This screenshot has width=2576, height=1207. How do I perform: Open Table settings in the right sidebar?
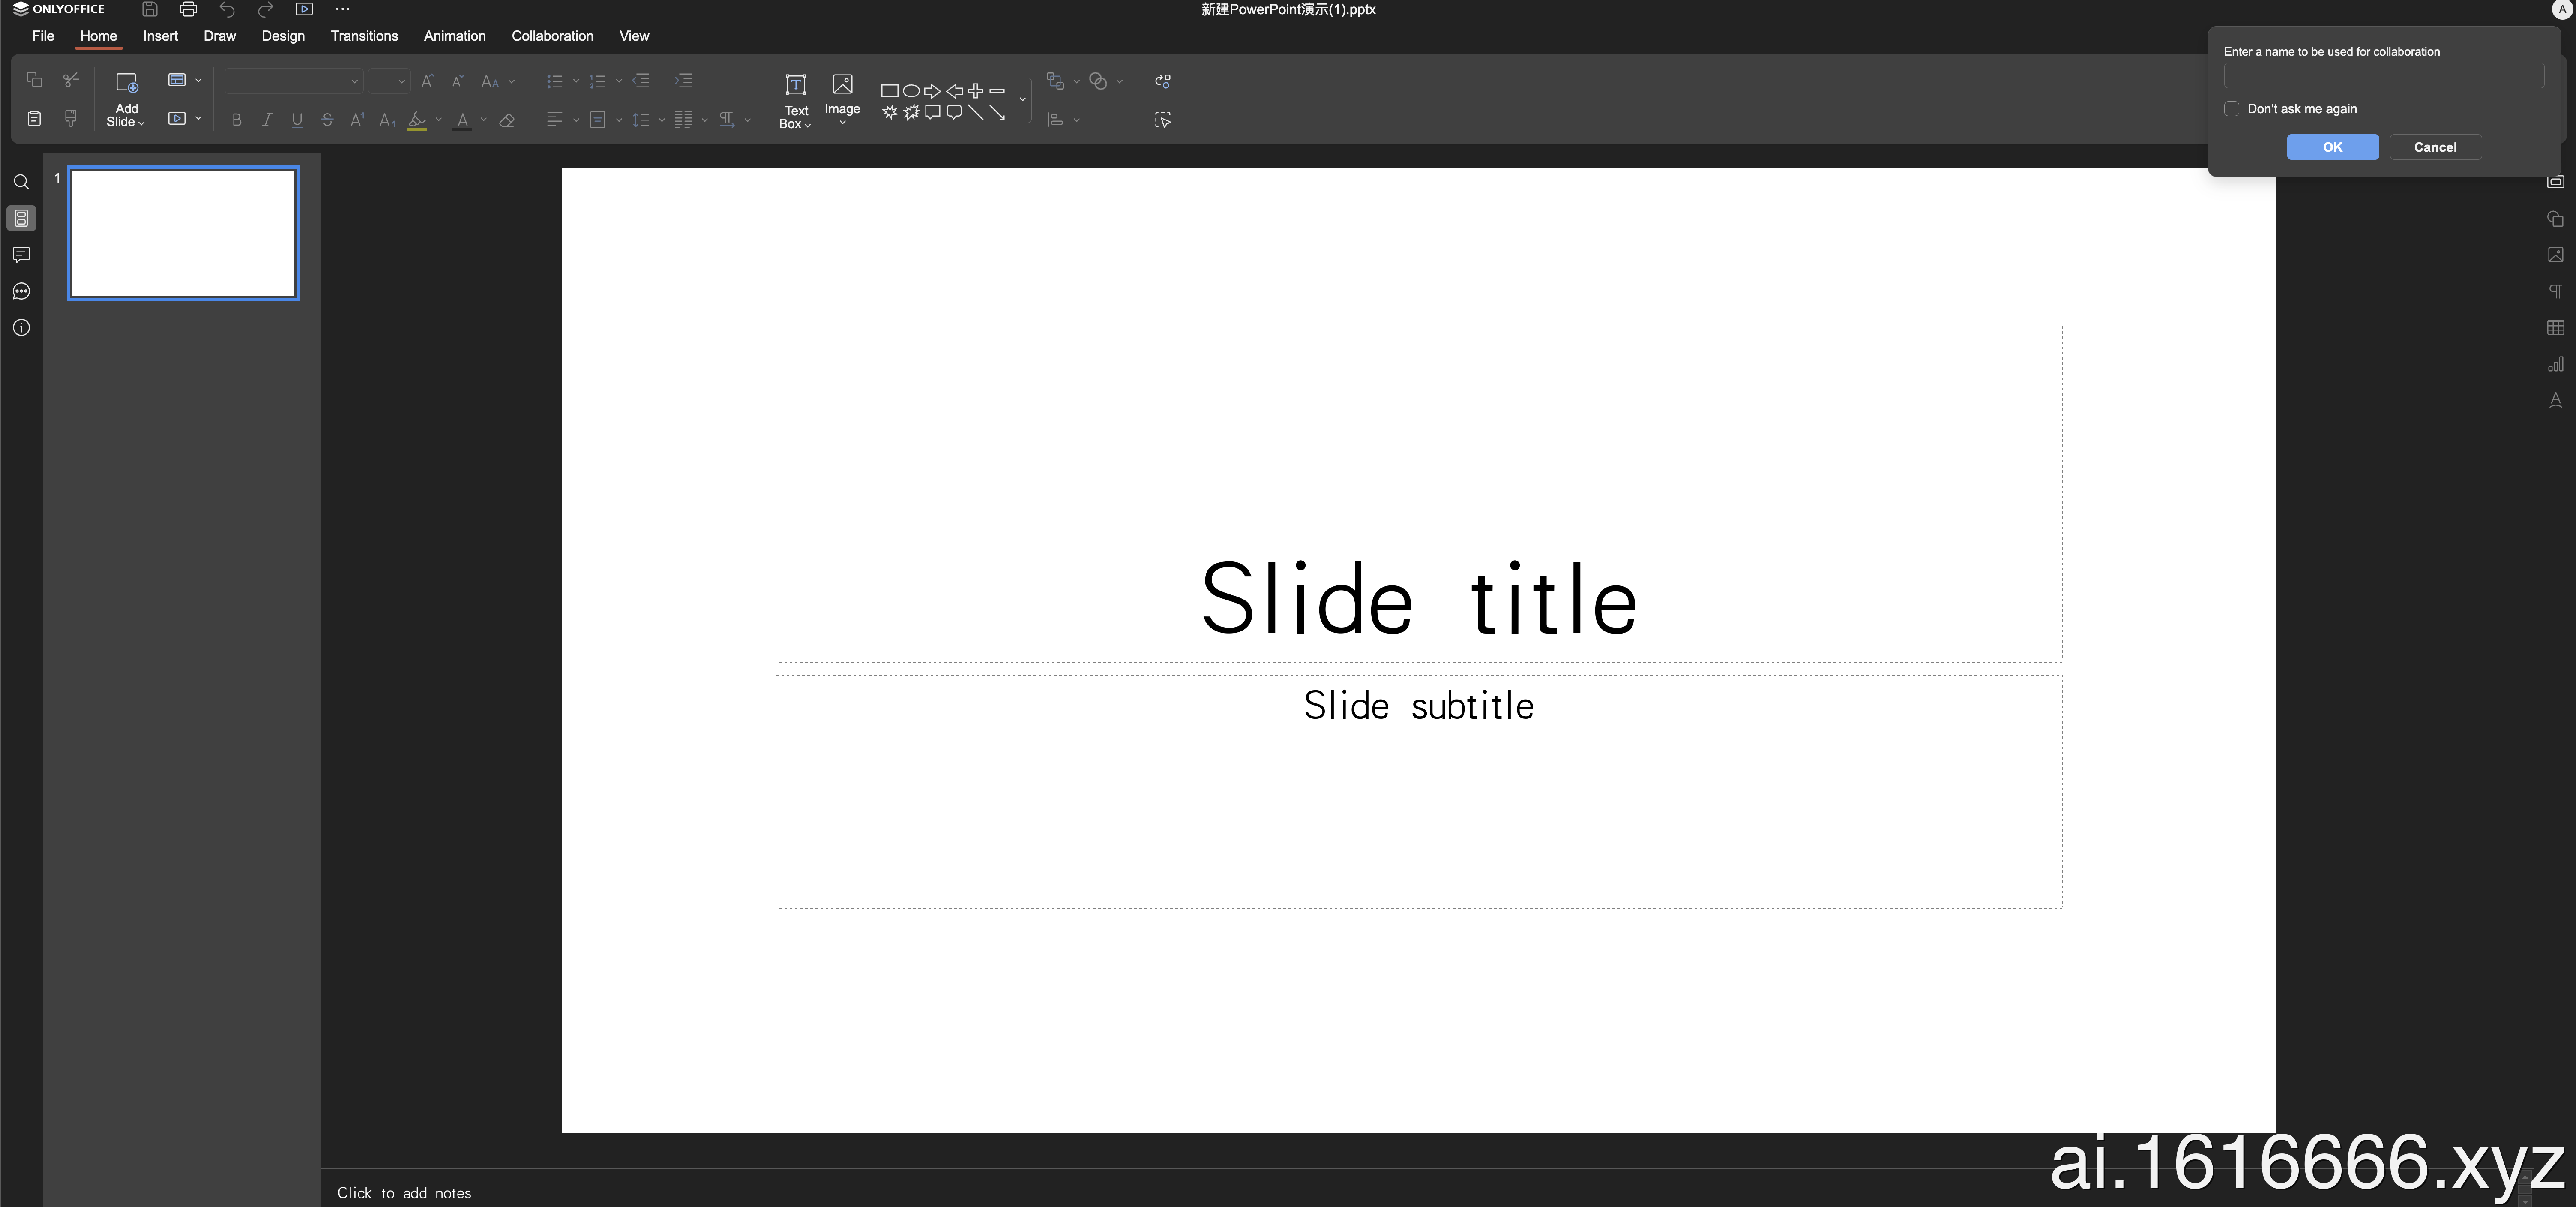point(2555,328)
